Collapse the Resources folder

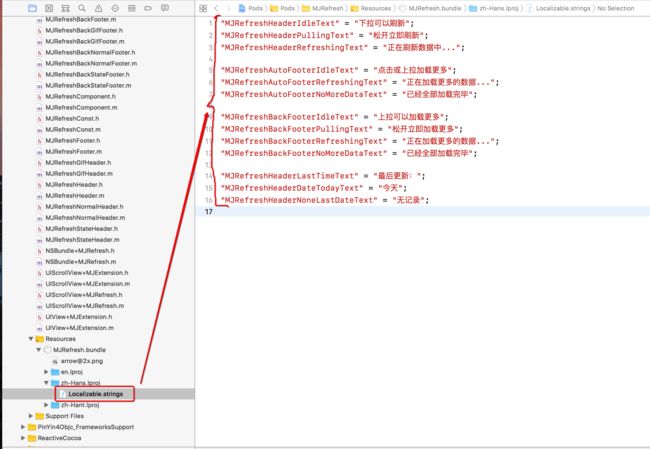pos(31,339)
